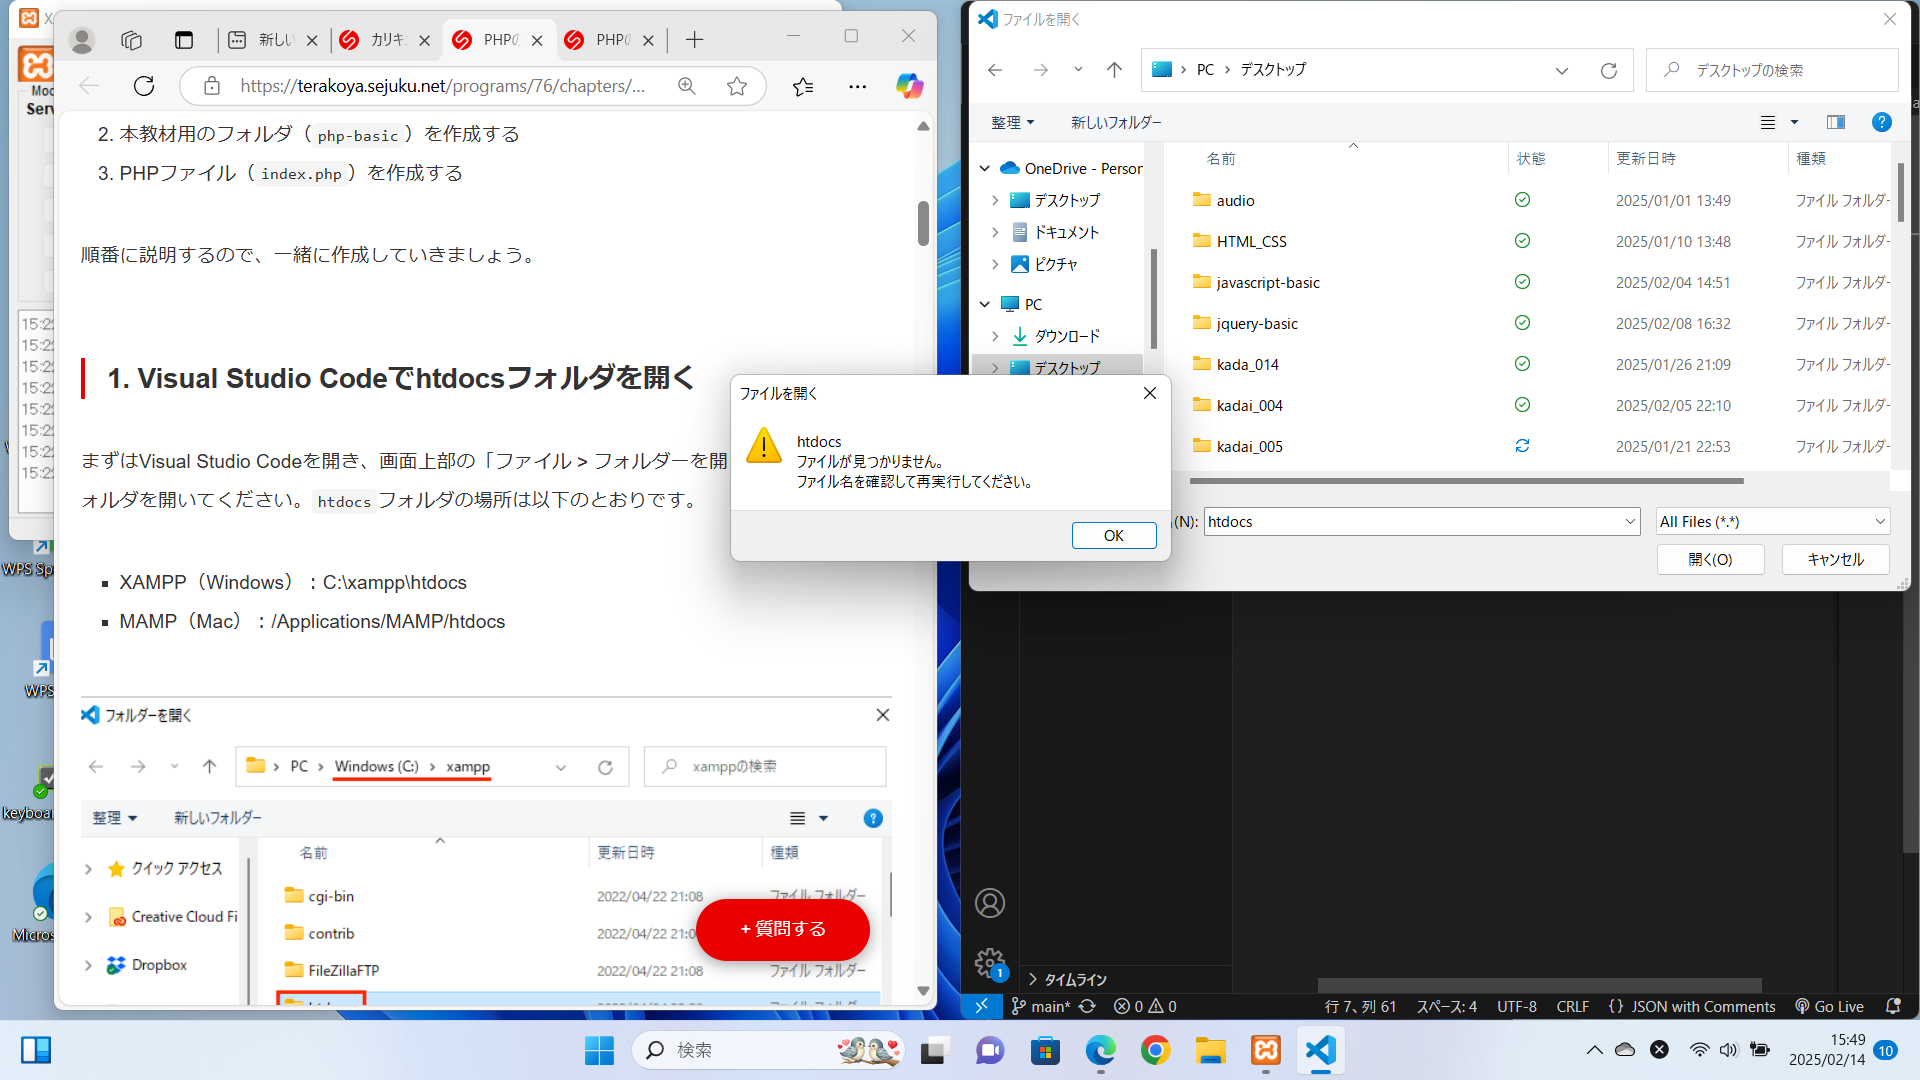Open the All Files (*.*) file type dropdown

(x=1772, y=521)
